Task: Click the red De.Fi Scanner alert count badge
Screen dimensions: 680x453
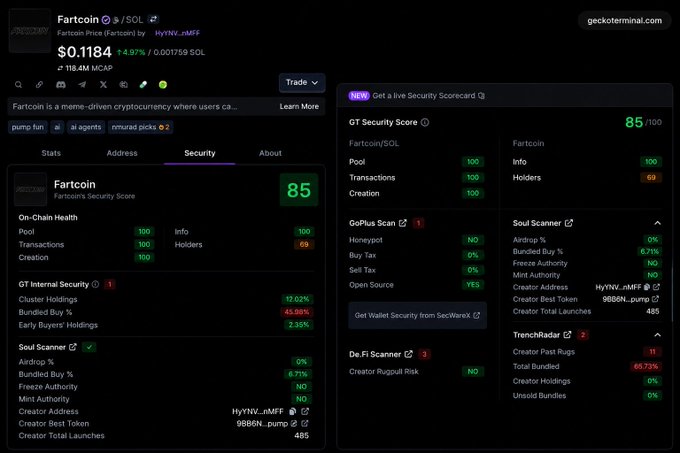Action: tap(424, 354)
